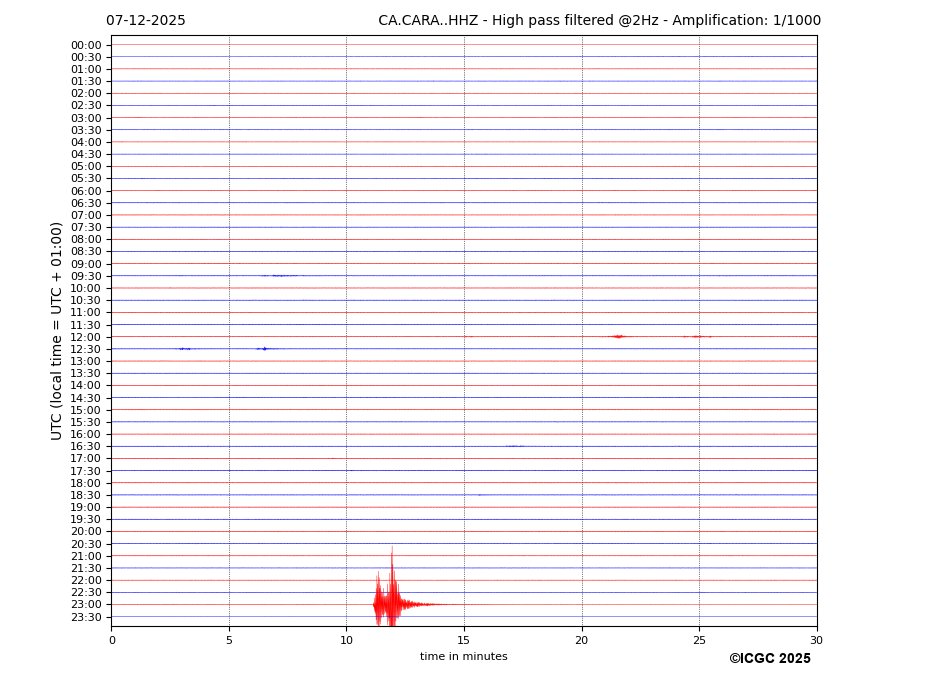Click the small blue blip on 18:30 trace
The image size is (927, 696).
point(479,494)
